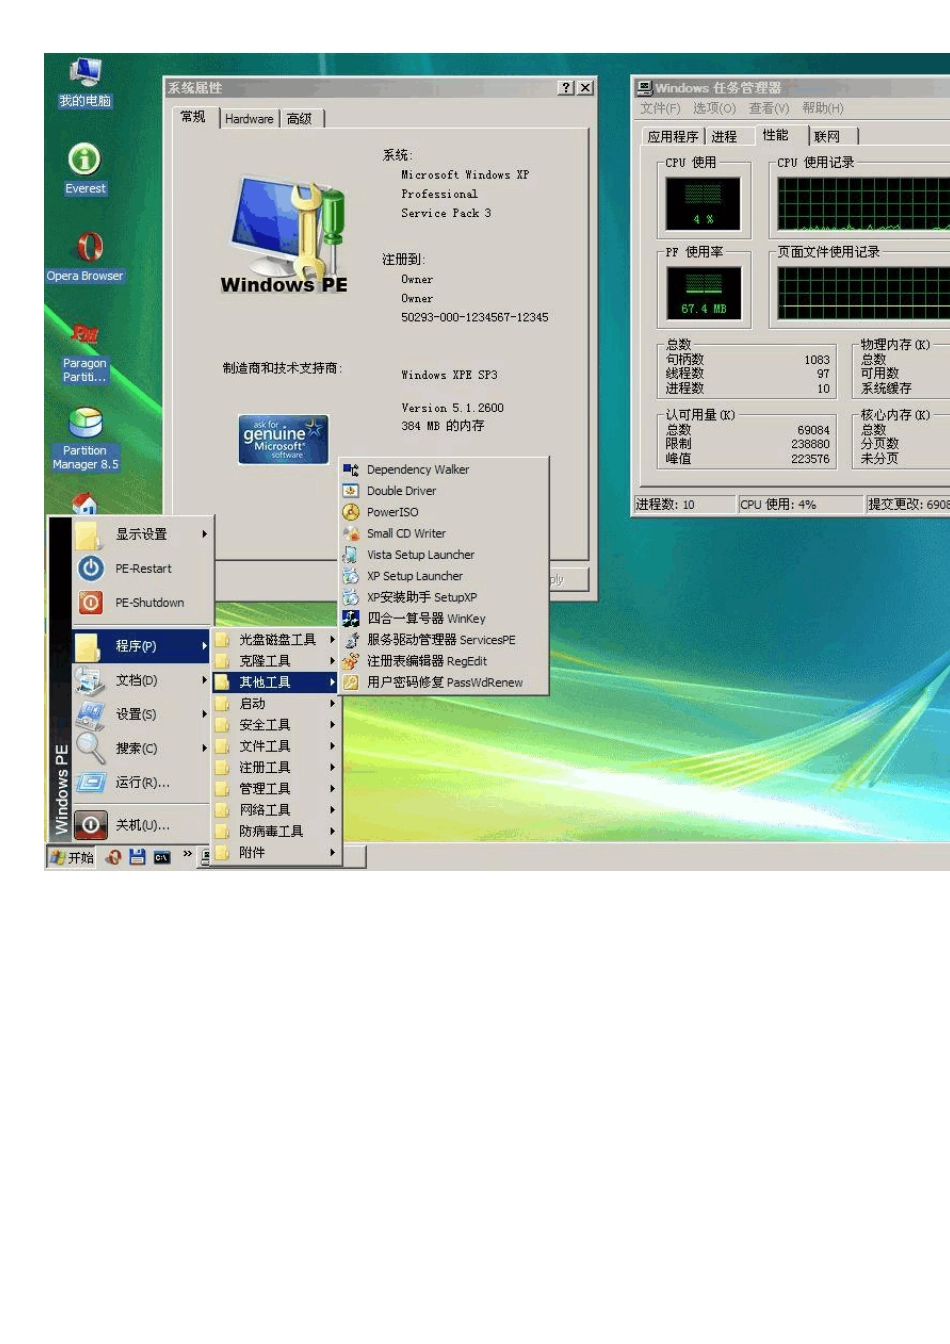Viewport: 950px width, 1344px height.
Task: Open 注册工具 folder submenu
Action: [276, 767]
